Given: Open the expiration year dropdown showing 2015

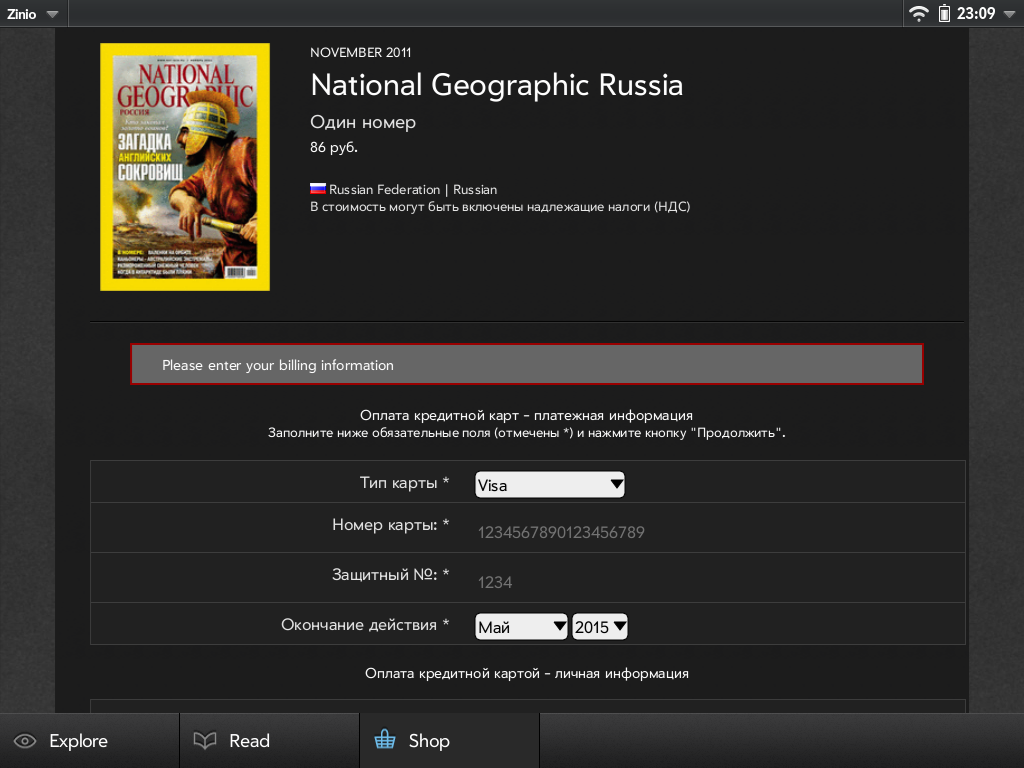Looking at the screenshot, I should (600, 627).
